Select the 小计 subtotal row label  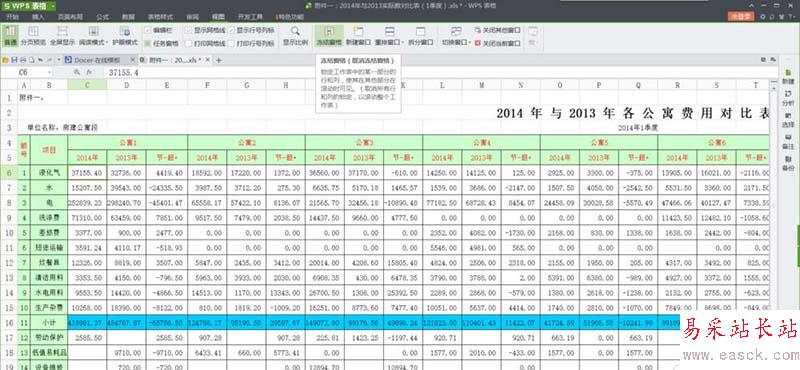(49, 323)
